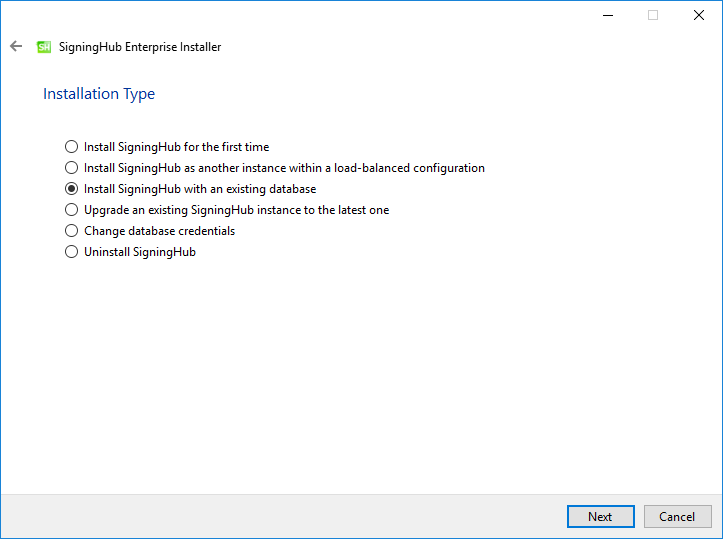Pick the Upgrade existing instance radio circle
Screen dimensions: 723x539
point(71,210)
